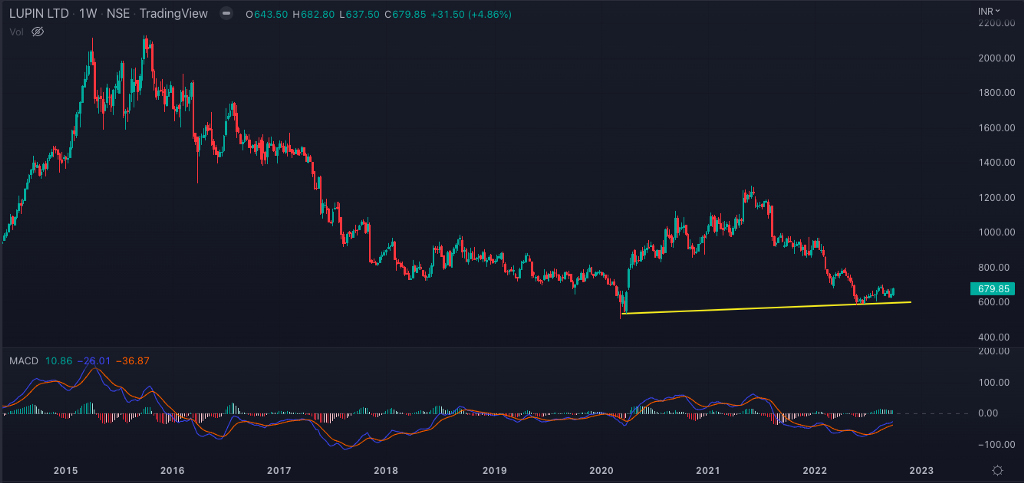Image resolution: width=1024 pixels, height=483 pixels.
Task: Click the 1800.00 price axis label
Action: (996, 93)
